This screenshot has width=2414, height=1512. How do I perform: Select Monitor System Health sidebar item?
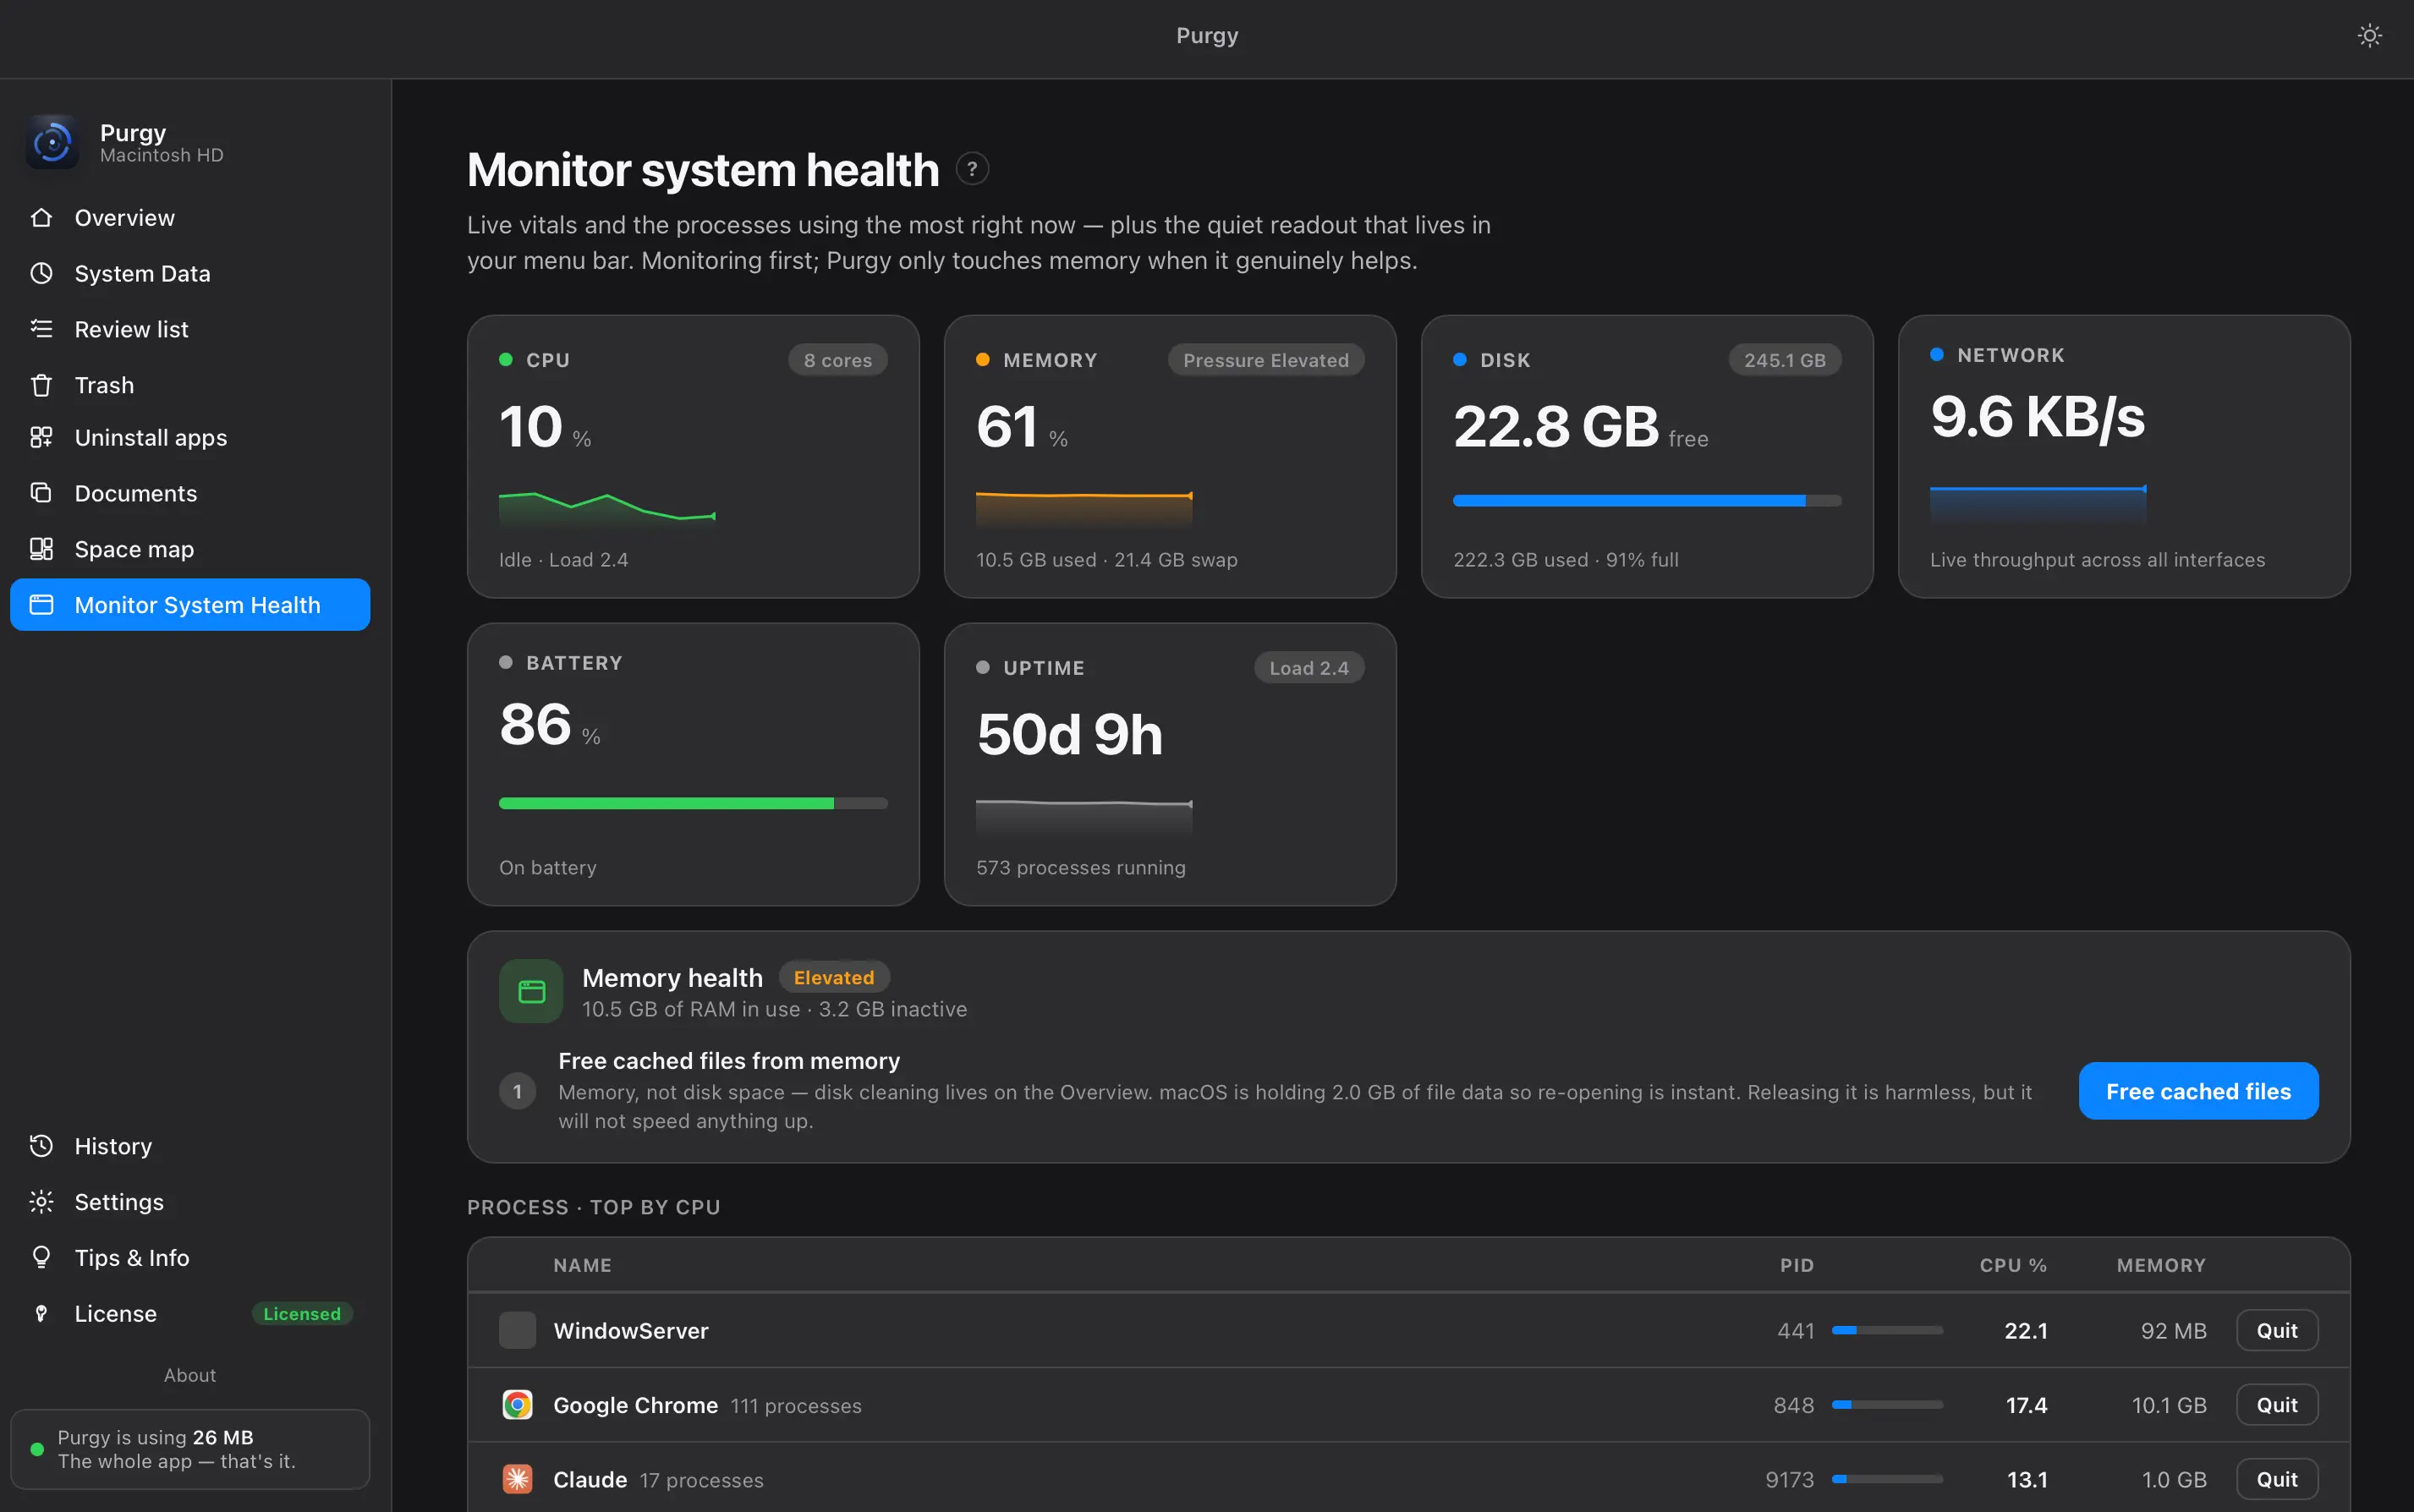[x=190, y=605]
